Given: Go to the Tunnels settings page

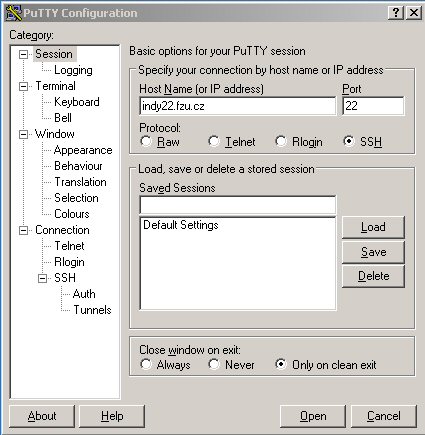Looking at the screenshot, I should click(92, 310).
